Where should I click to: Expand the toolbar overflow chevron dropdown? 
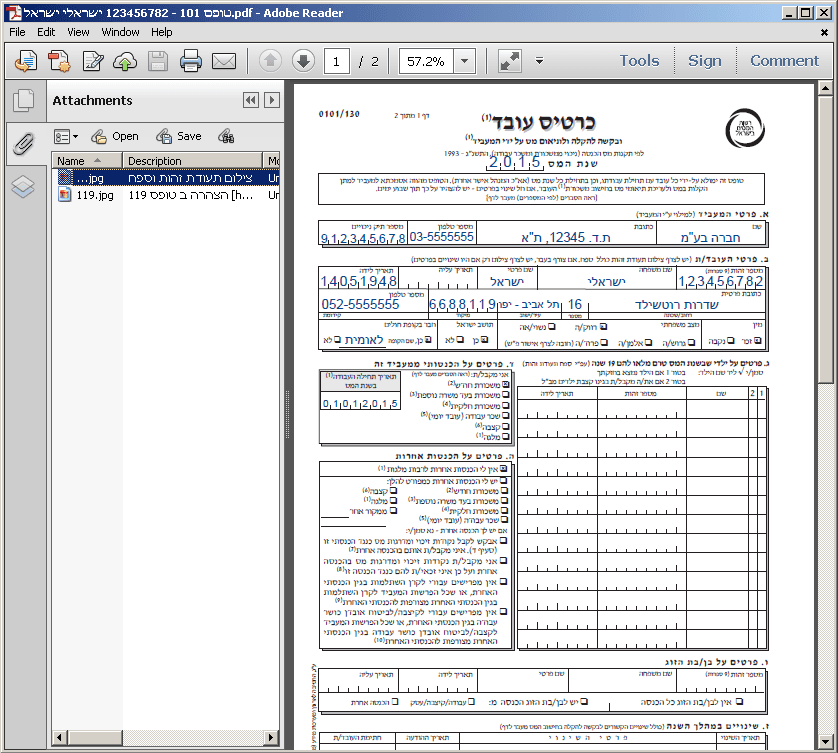click(x=539, y=61)
